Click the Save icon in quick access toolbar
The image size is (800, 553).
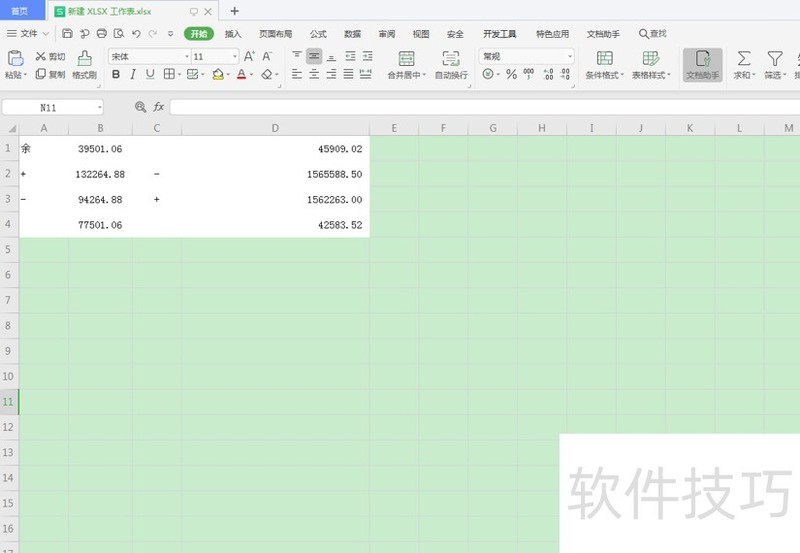pyautogui.click(x=67, y=34)
